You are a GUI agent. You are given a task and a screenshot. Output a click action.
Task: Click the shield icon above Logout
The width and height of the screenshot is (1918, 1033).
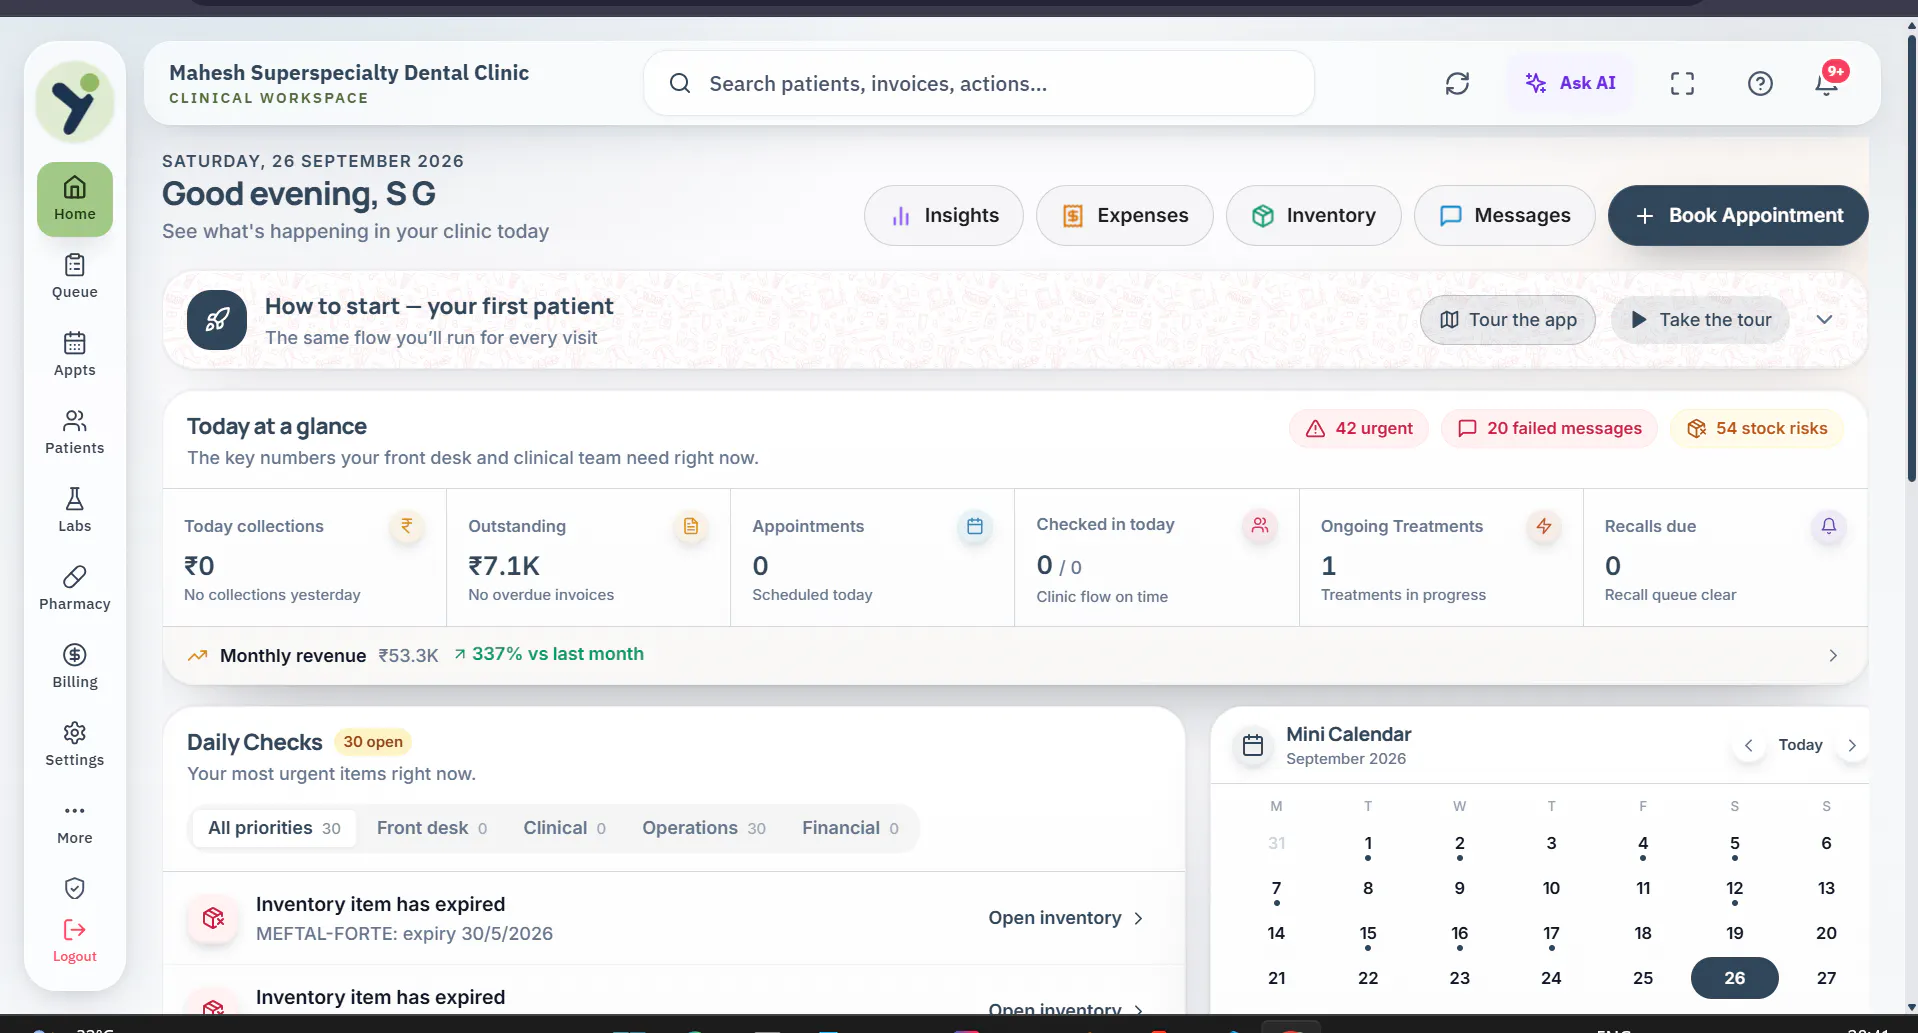(75, 888)
